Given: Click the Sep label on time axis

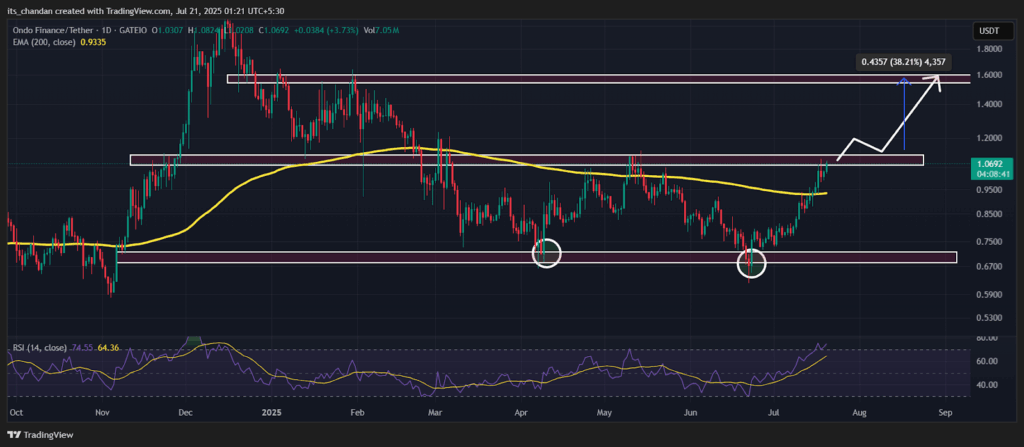Looking at the screenshot, I should tap(944, 413).
